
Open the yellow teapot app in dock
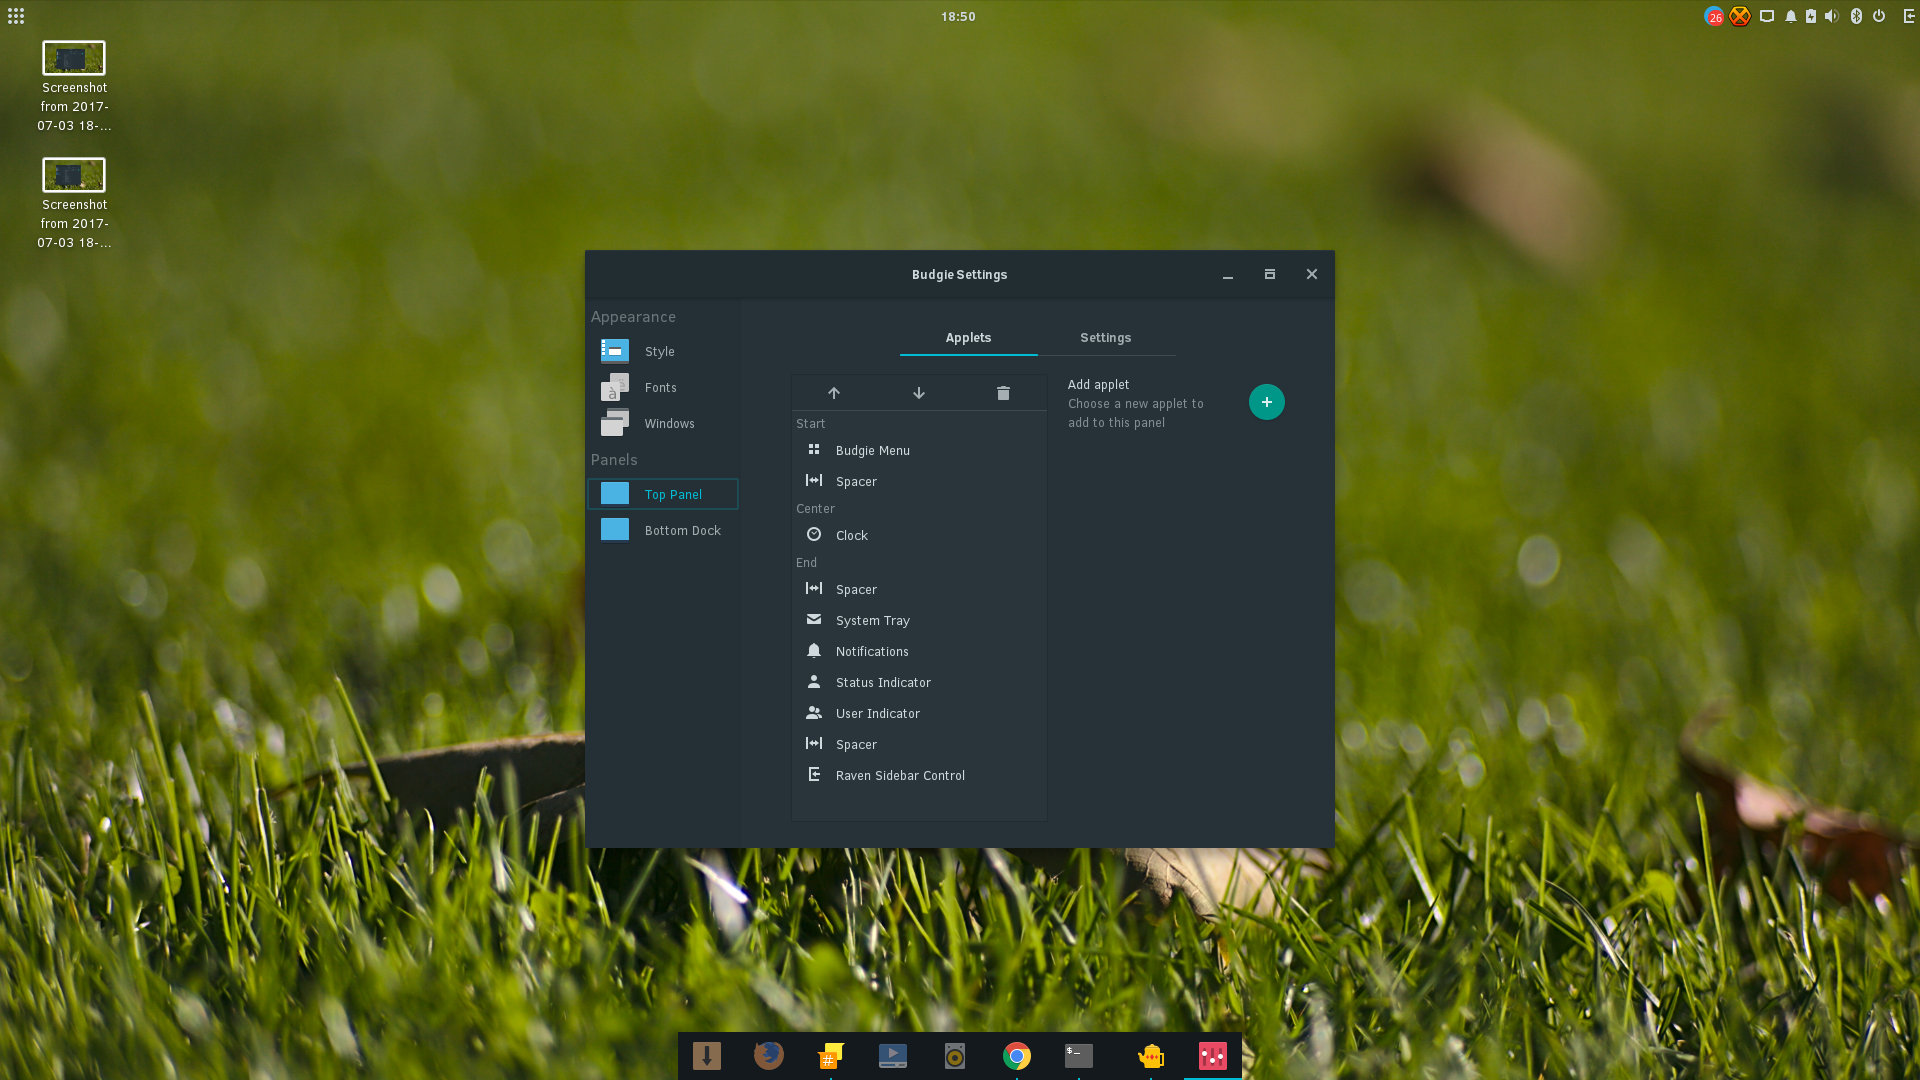(1151, 1056)
